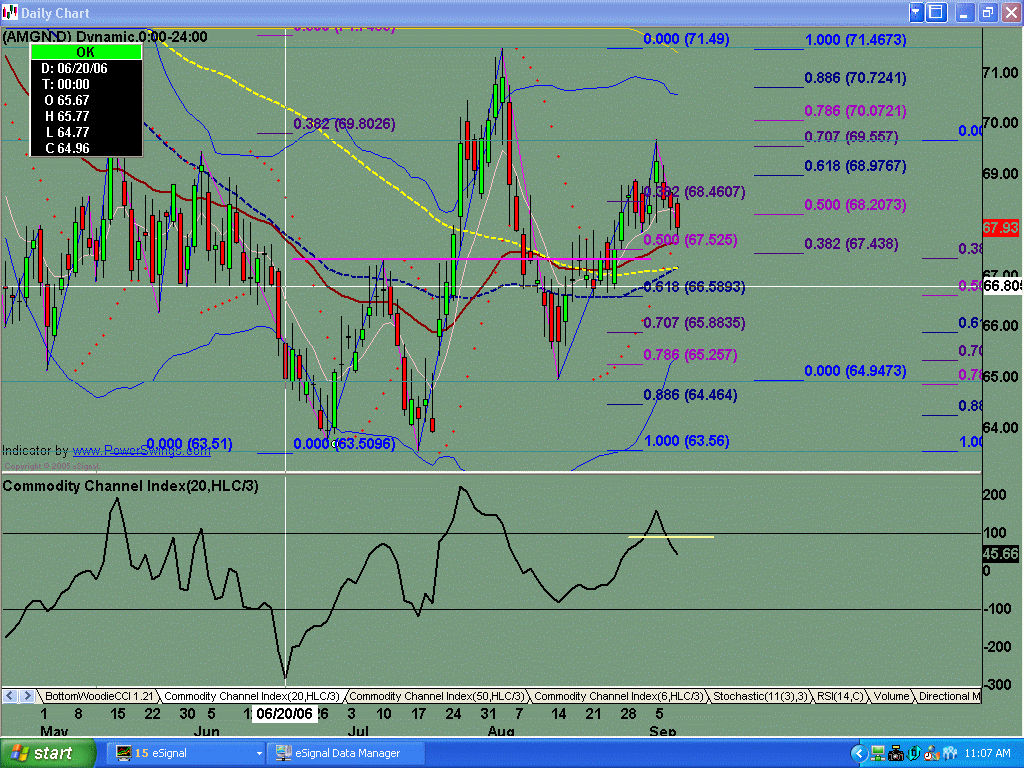Open the Directional M tab
The width and height of the screenshot is (1024, 768).
pos(949,696)
